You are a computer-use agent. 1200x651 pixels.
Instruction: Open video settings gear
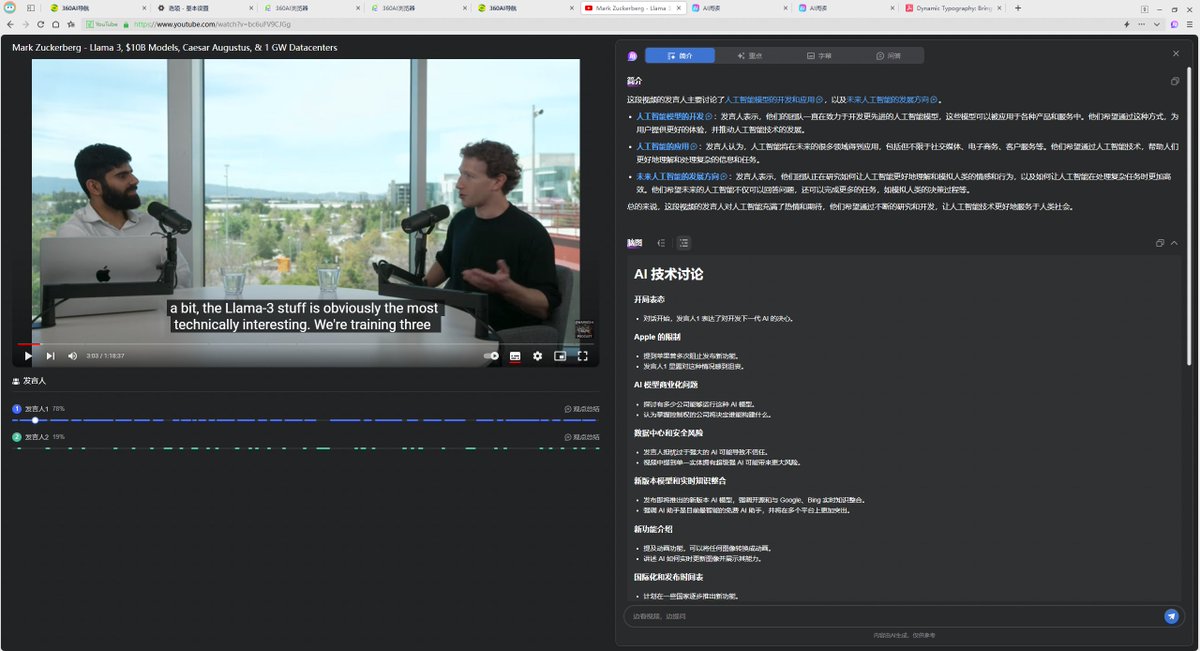click(x=537, y=356)
